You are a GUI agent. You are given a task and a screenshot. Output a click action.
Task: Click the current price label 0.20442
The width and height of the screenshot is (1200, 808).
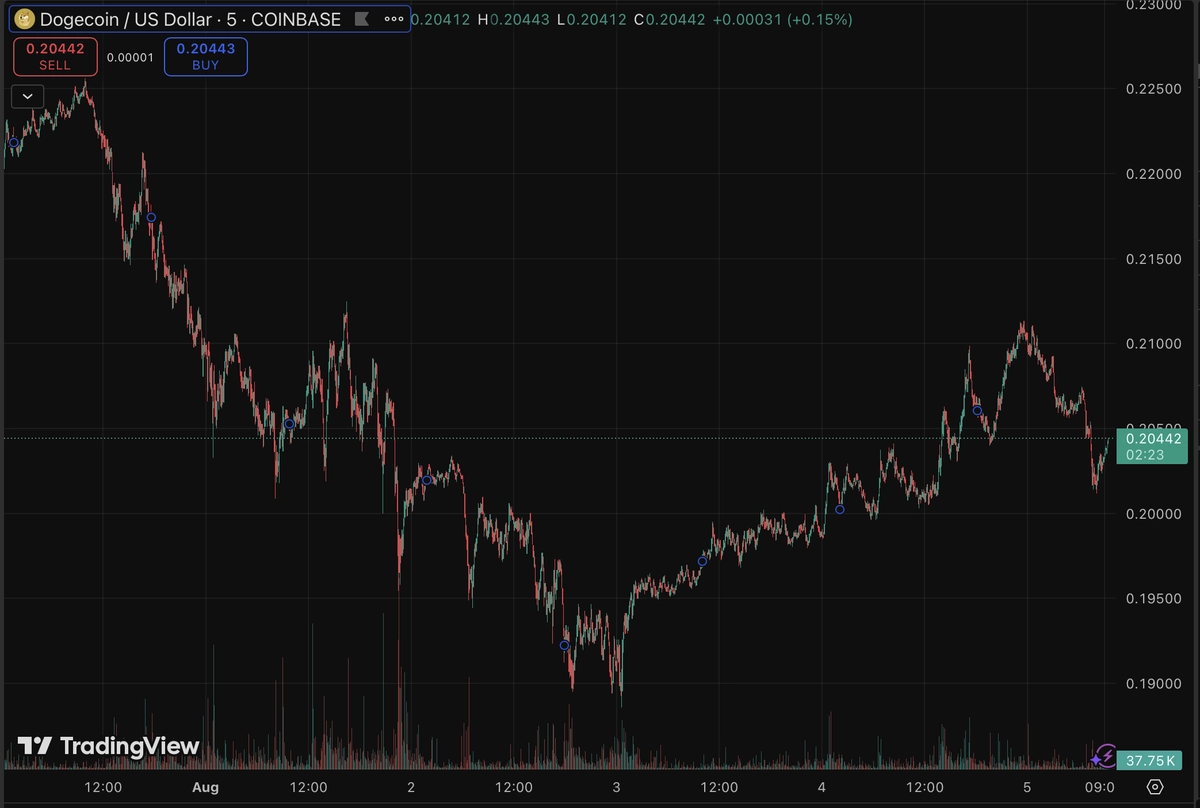pos(1153,438)
